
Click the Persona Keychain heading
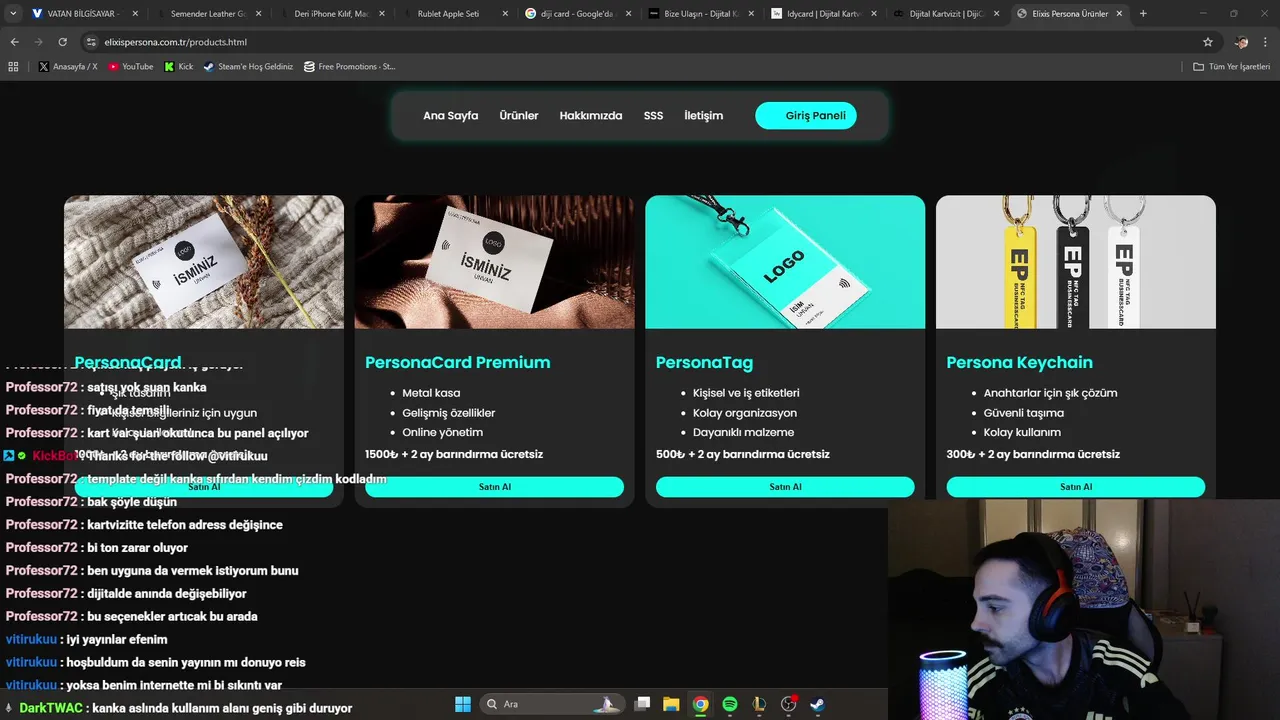(1020, 362)
